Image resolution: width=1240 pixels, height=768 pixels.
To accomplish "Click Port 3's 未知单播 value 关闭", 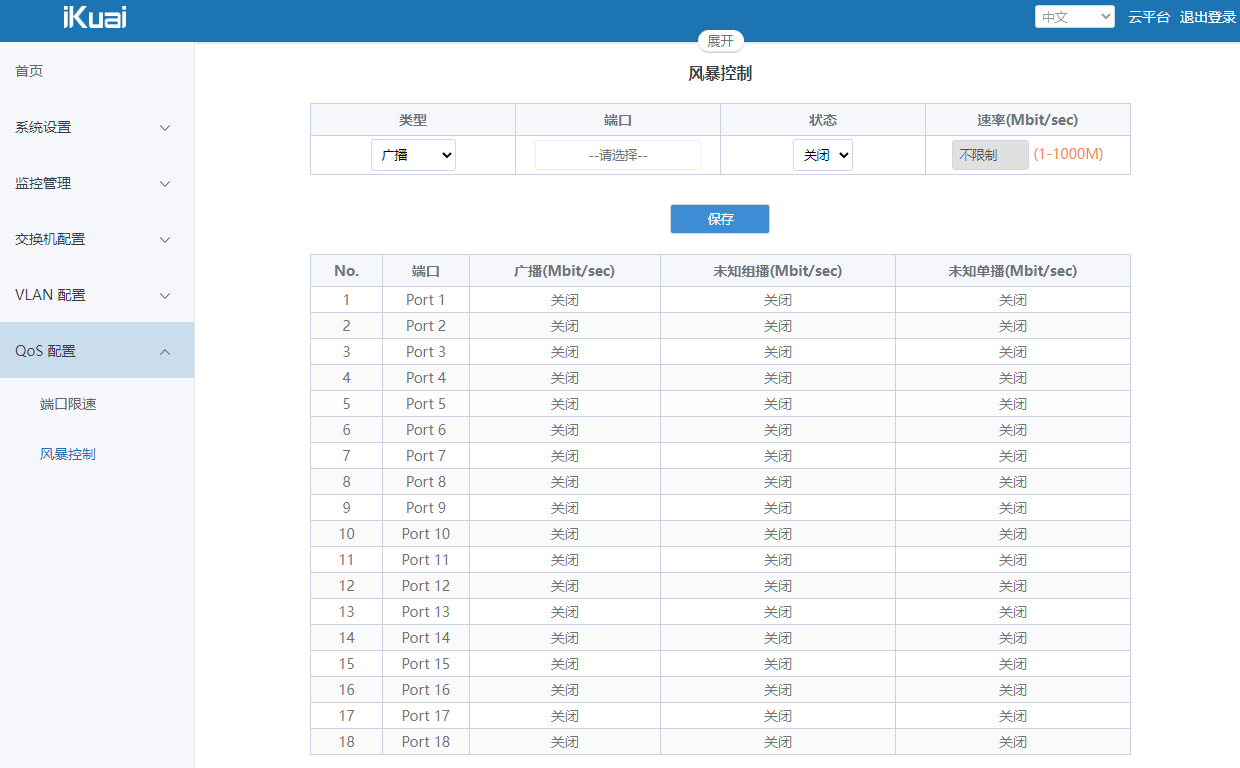I will pos(1013,352).
